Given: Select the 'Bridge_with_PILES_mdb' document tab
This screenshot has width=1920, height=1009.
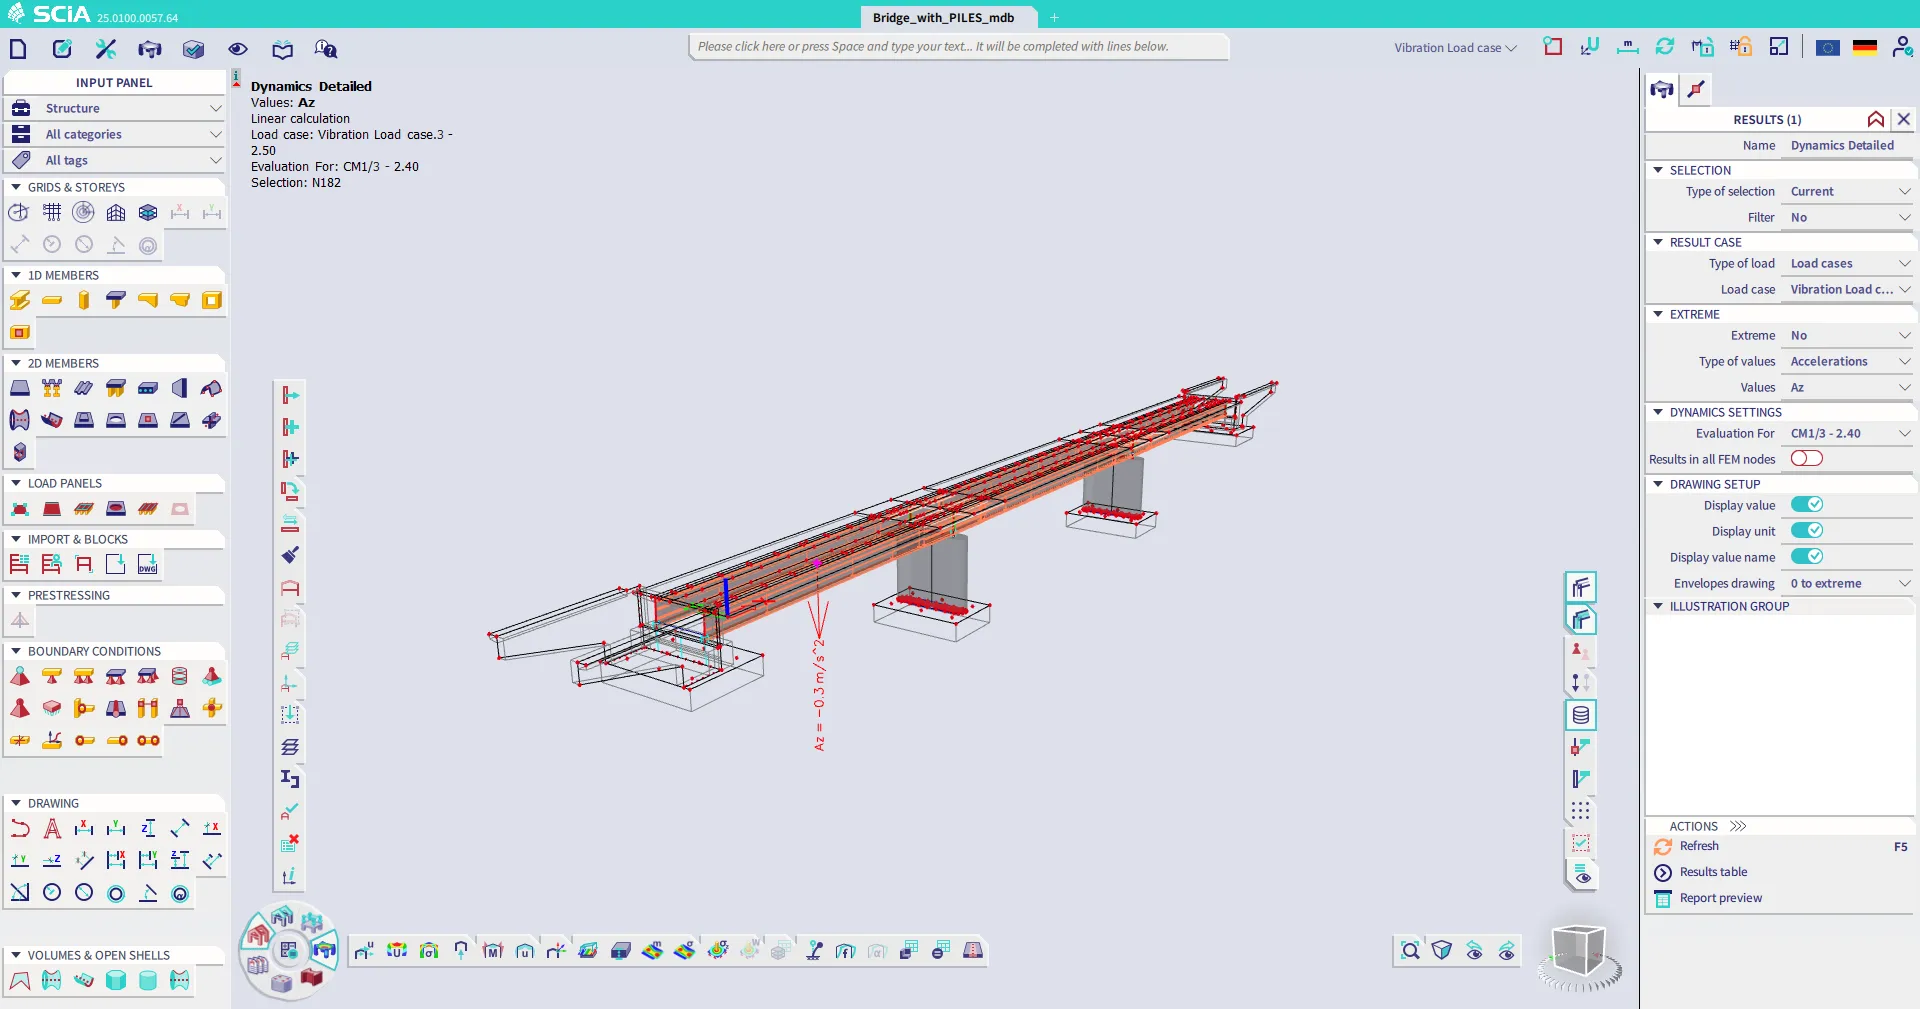Looking at the screenshot, I should tap(943, 17).
